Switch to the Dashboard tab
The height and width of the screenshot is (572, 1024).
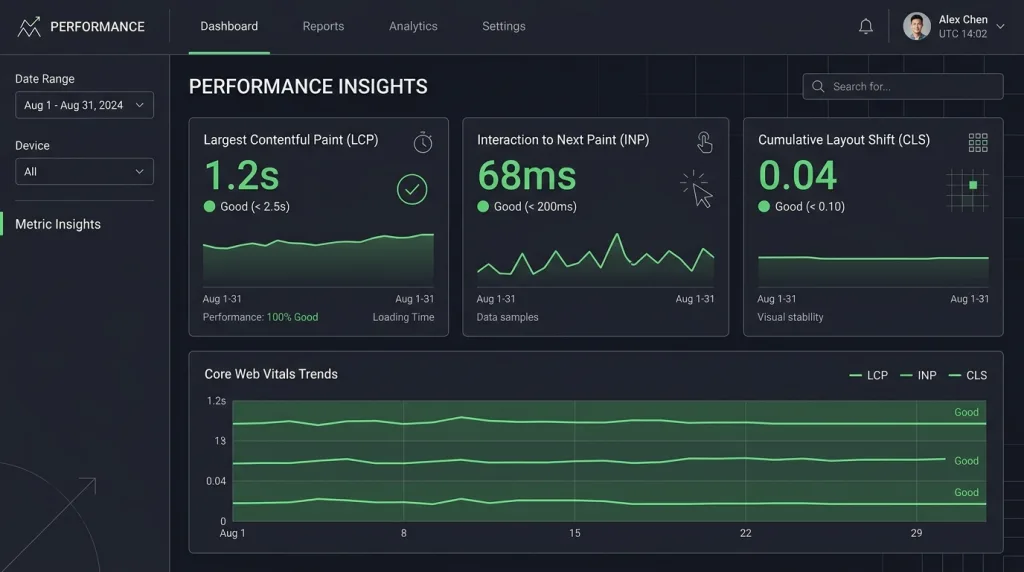pyautogui.click(x=229, y=26)
